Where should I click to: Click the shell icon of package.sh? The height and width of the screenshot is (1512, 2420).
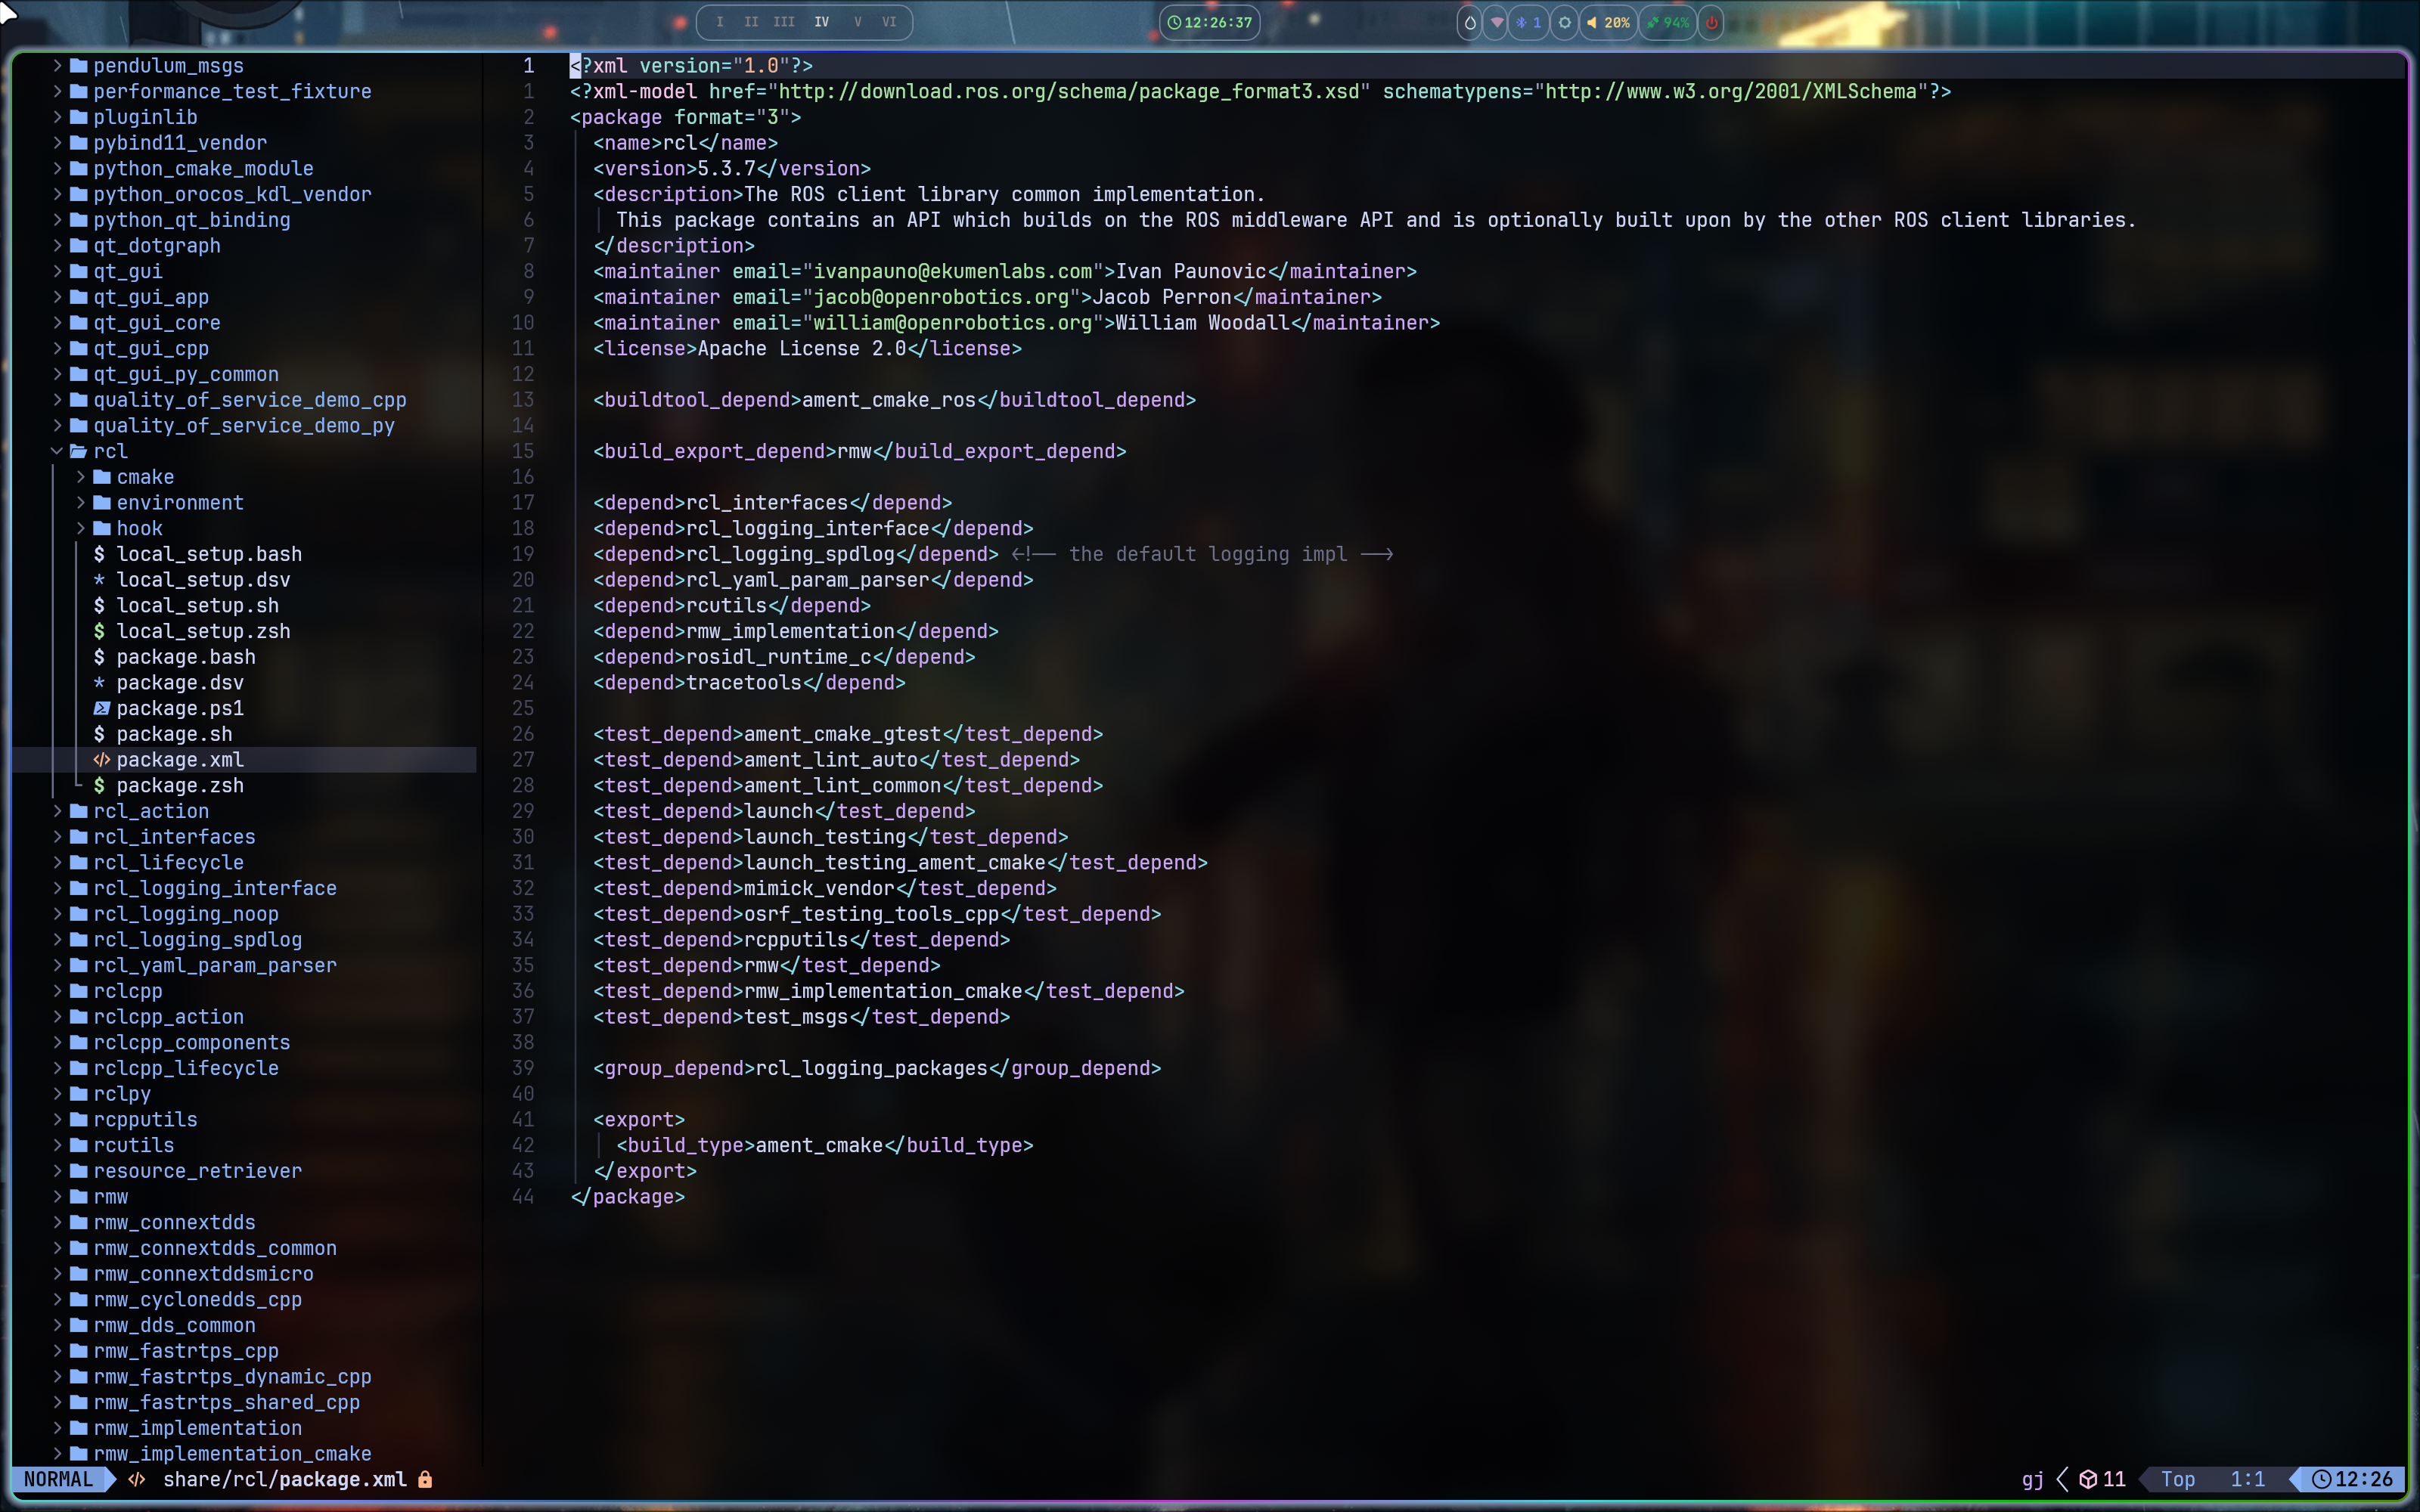coord(99,734)
